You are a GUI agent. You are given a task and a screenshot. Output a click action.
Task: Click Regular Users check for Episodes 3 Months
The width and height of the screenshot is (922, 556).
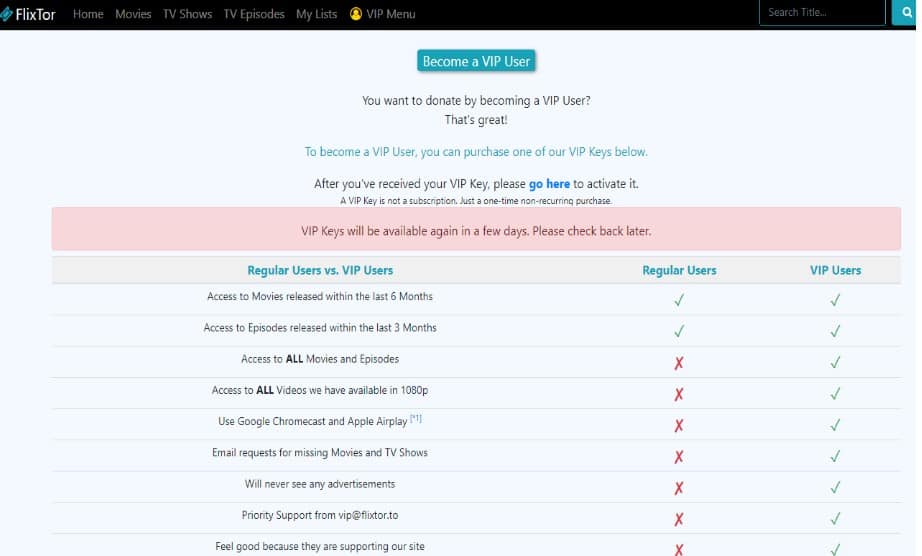pyautogui.click(x=679, y=331)
